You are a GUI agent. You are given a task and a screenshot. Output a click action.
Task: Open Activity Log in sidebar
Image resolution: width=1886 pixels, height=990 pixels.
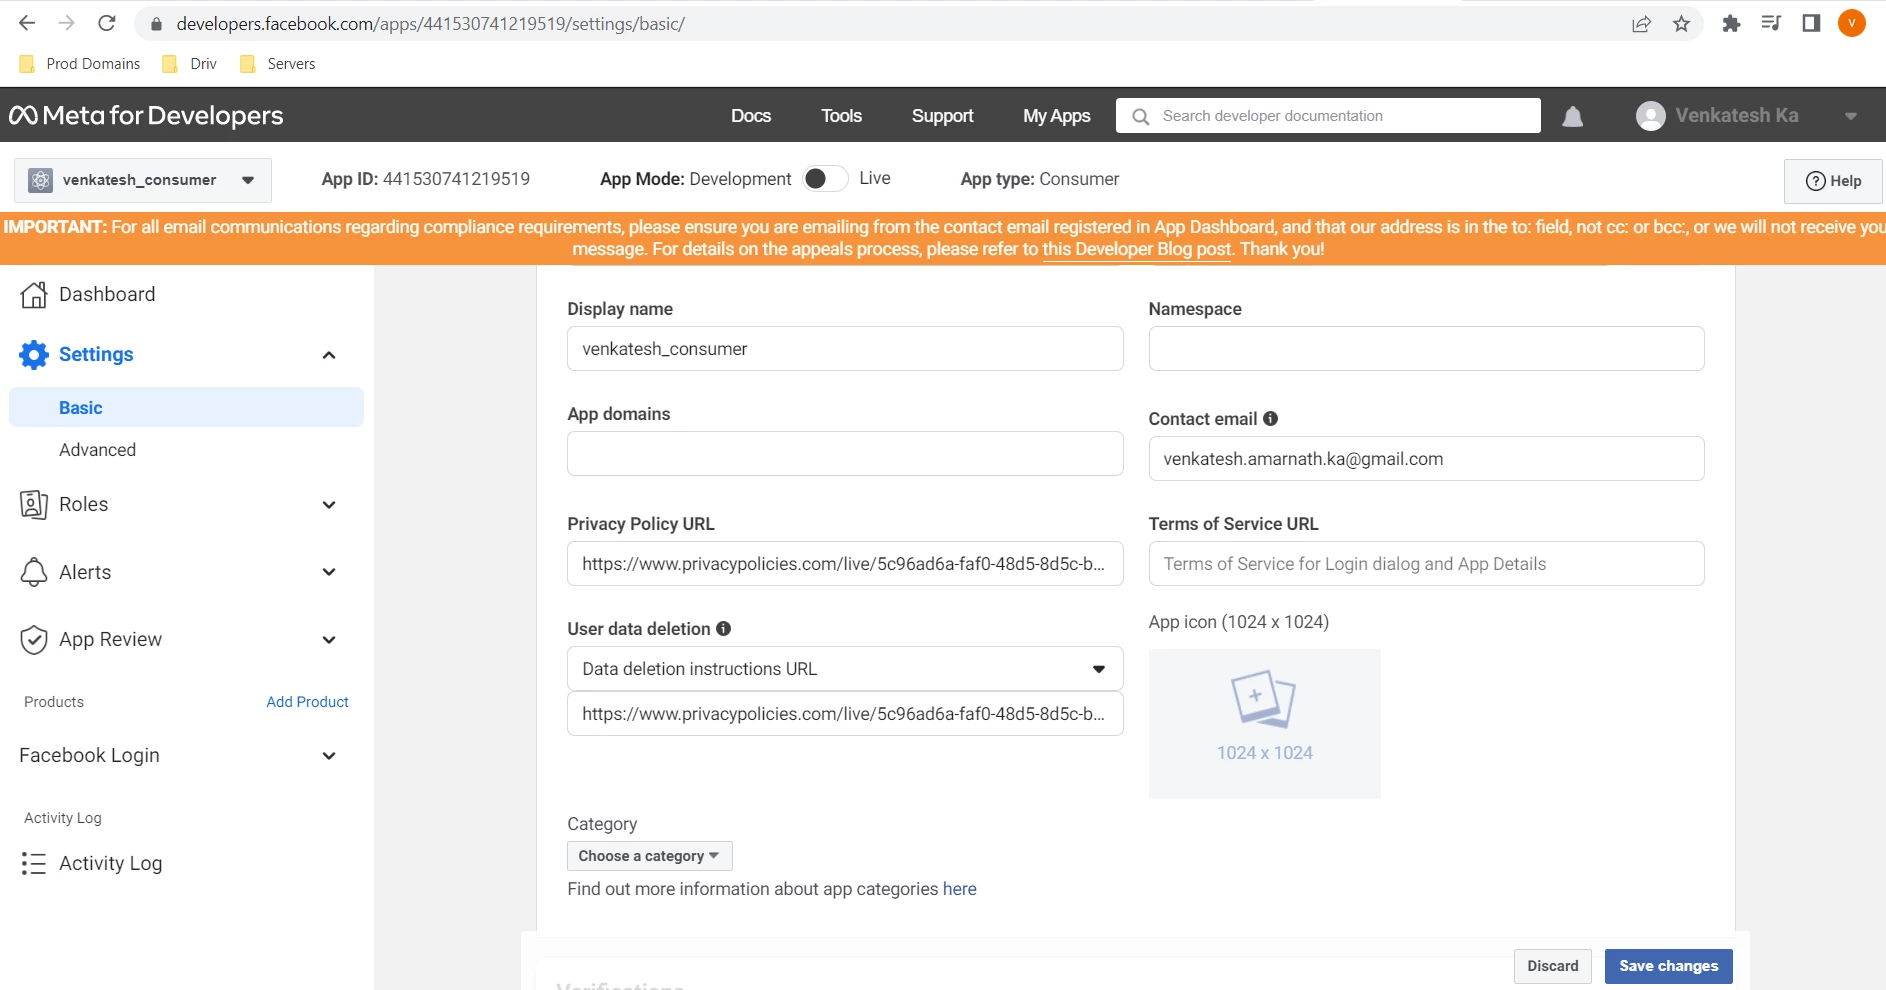coord(110,863)
